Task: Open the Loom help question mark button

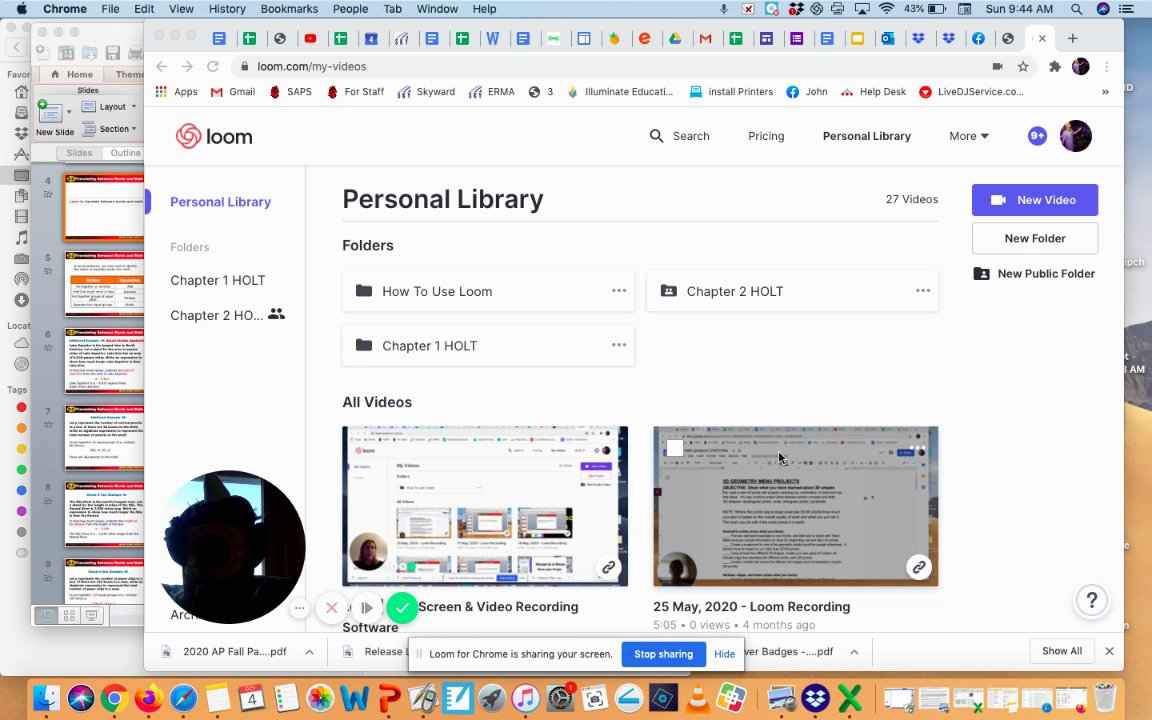Action: click(x=1092, y=600)
